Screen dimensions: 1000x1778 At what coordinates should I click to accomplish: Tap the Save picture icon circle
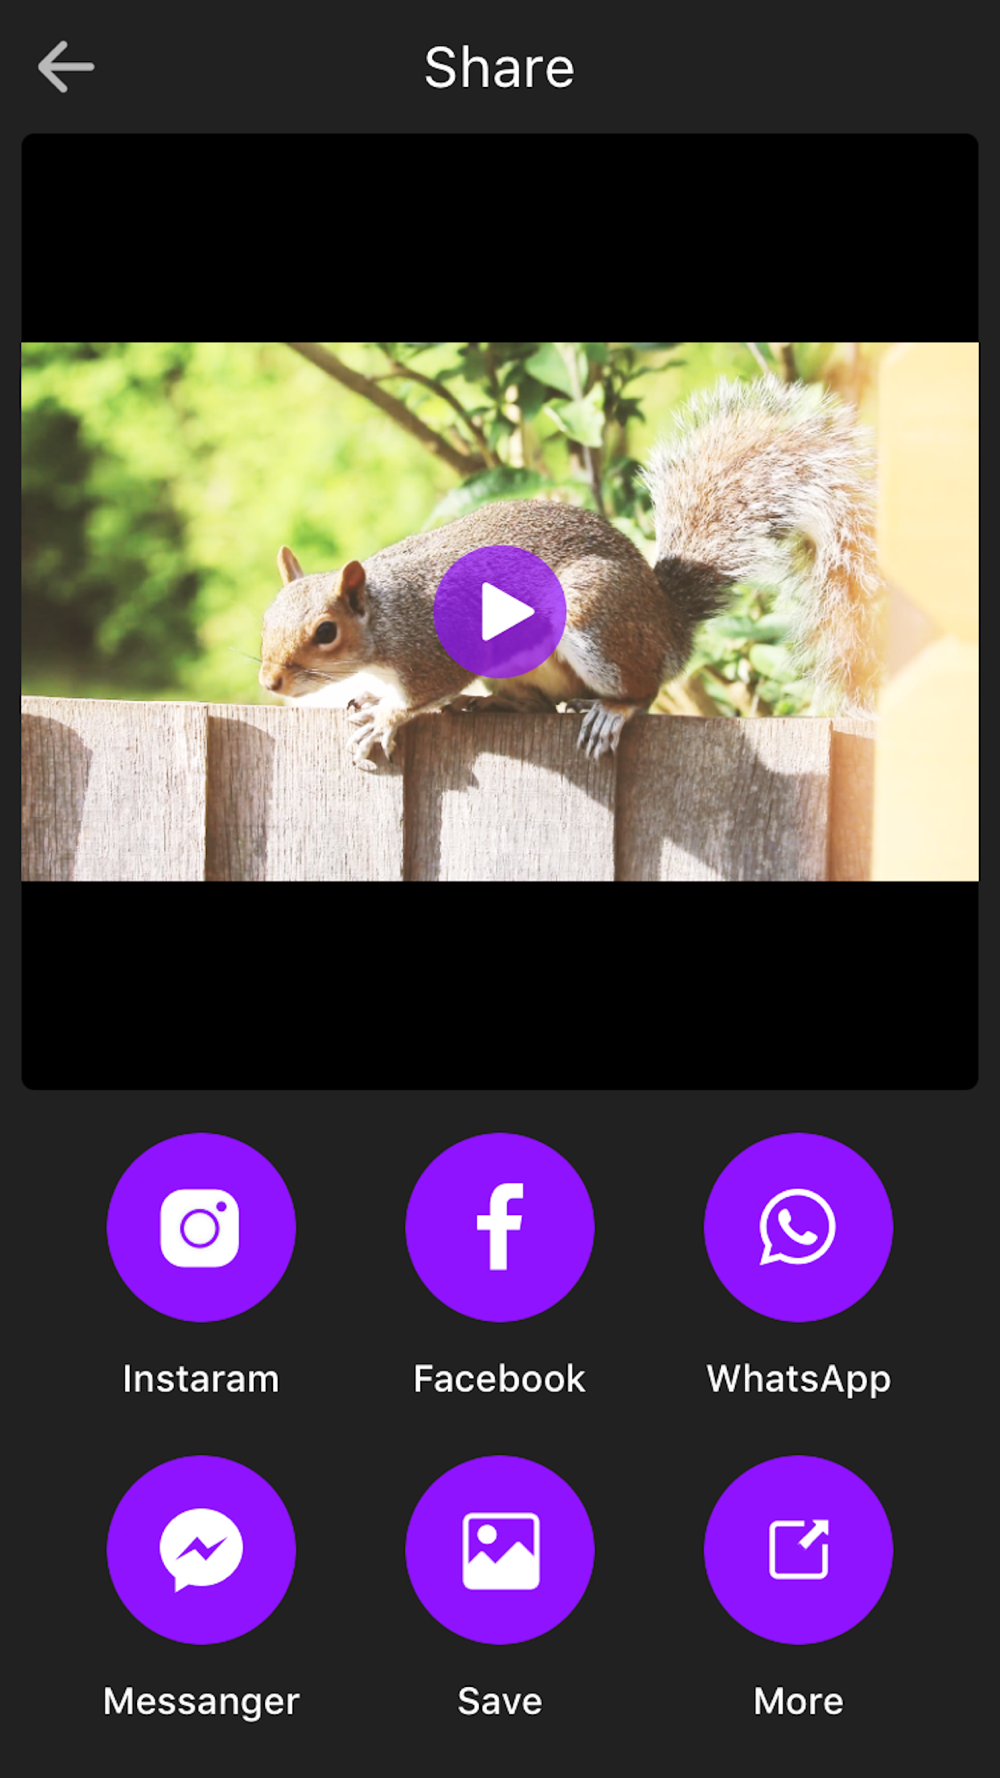pos(500,1549)
